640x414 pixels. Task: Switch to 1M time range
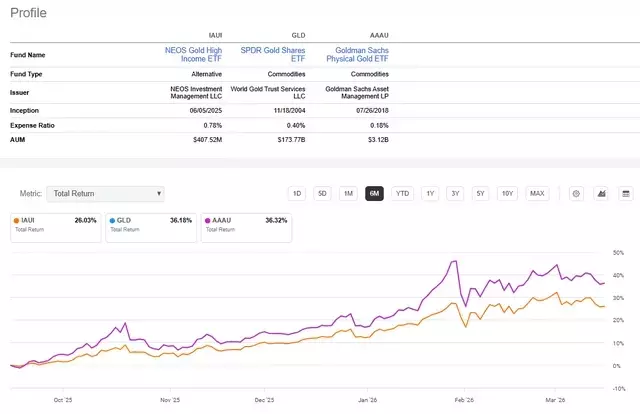(x=348, y=193)
